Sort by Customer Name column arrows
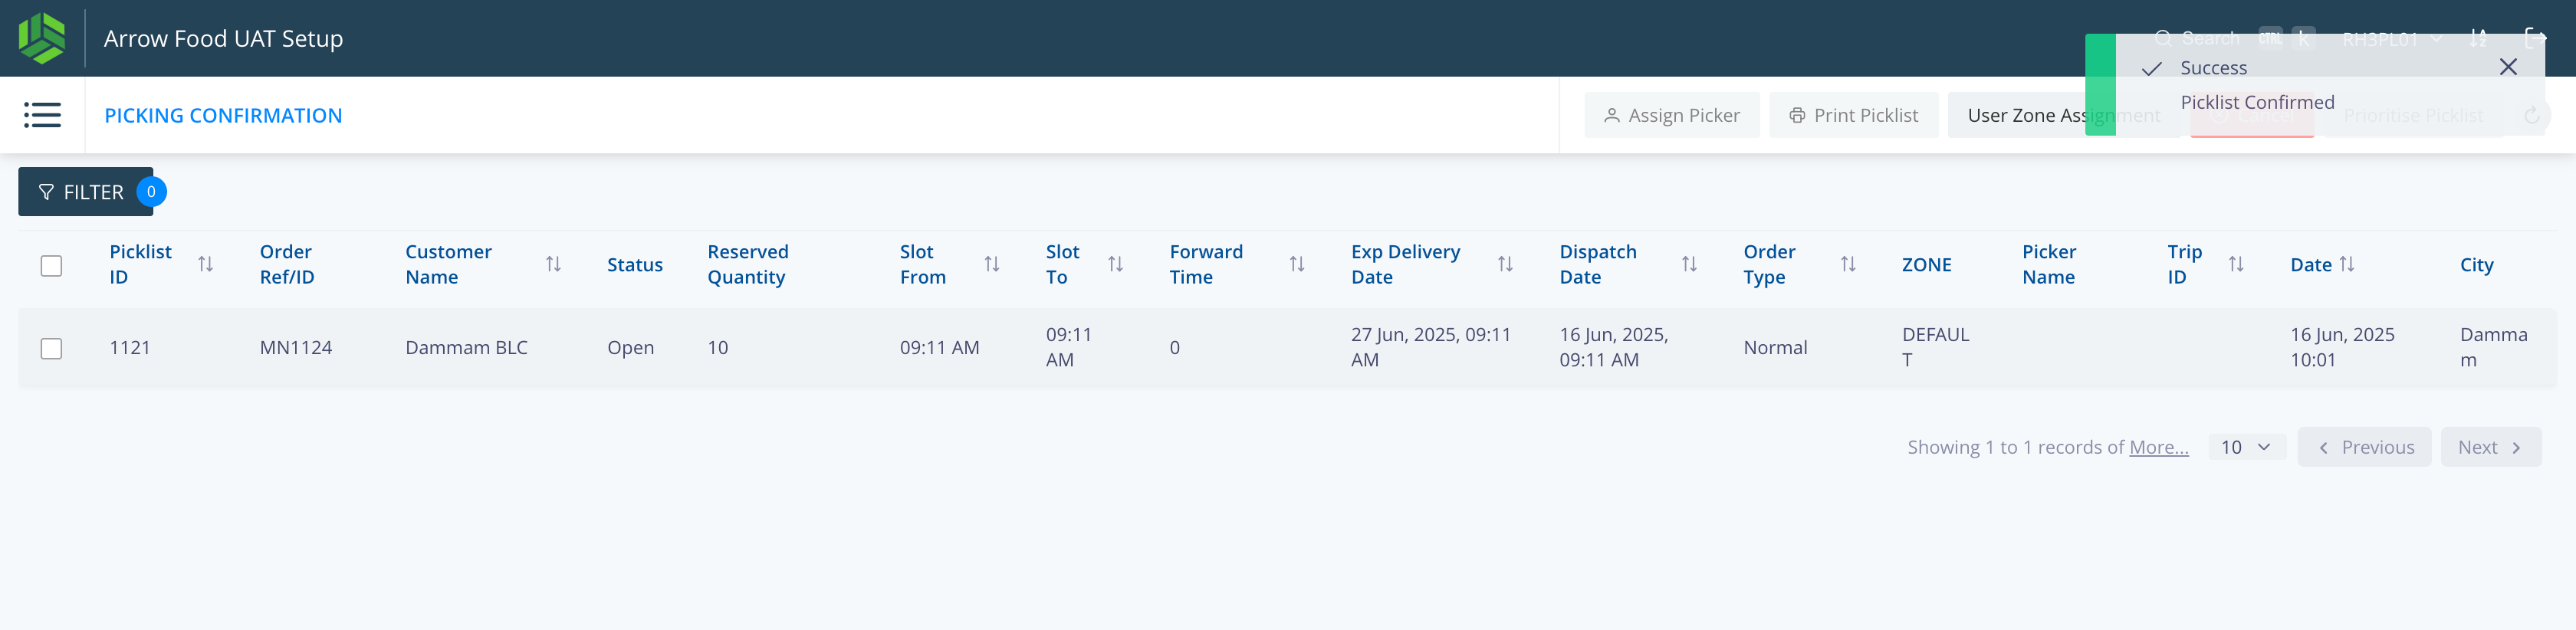2576x630 pixels. coord(553,264)
